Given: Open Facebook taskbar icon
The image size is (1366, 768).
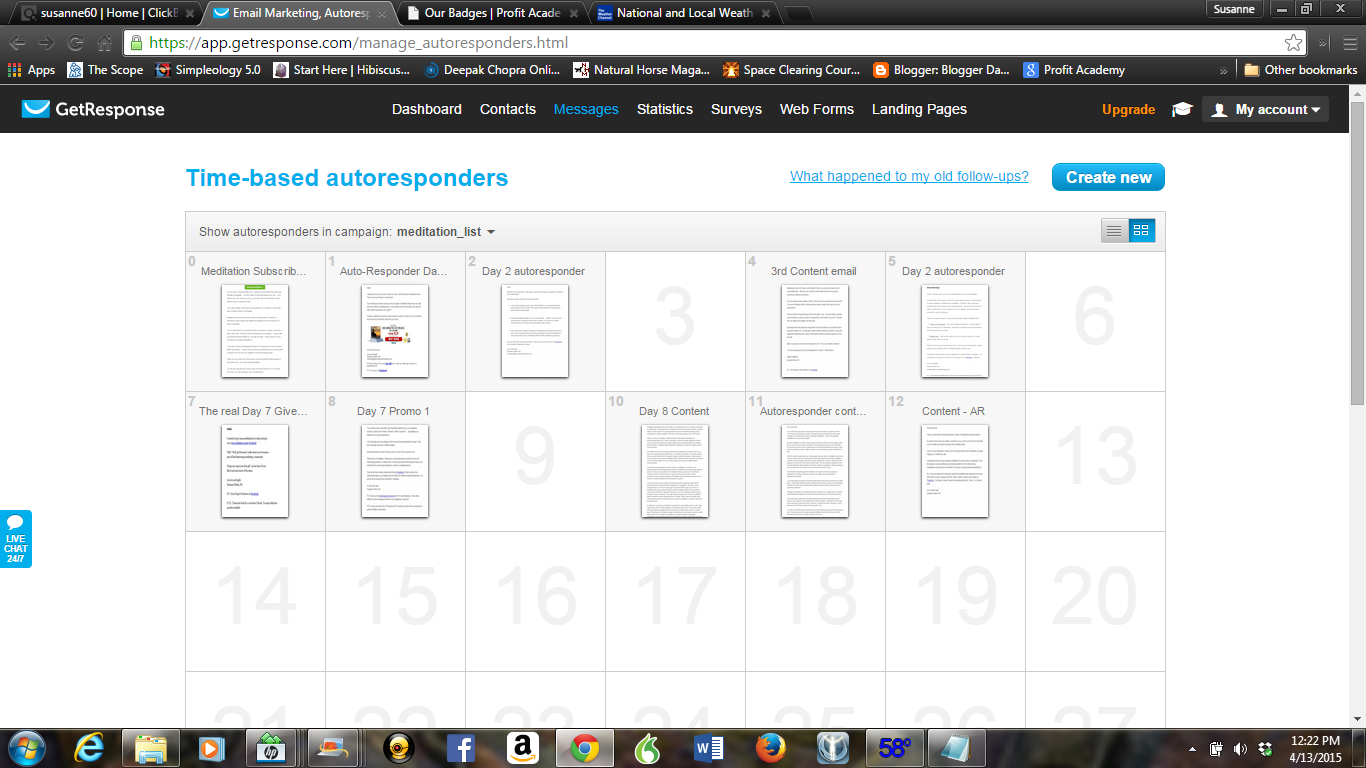Looking at the screenshot, I should tap(461, 747).
